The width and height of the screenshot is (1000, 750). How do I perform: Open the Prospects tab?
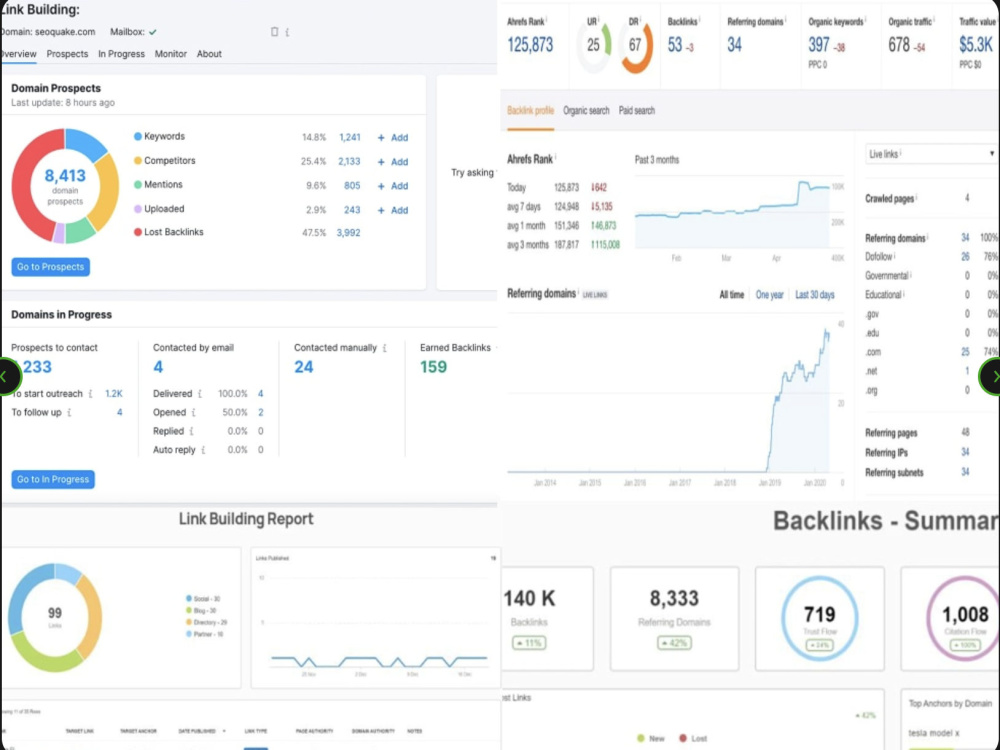click(x=67, y=54)
